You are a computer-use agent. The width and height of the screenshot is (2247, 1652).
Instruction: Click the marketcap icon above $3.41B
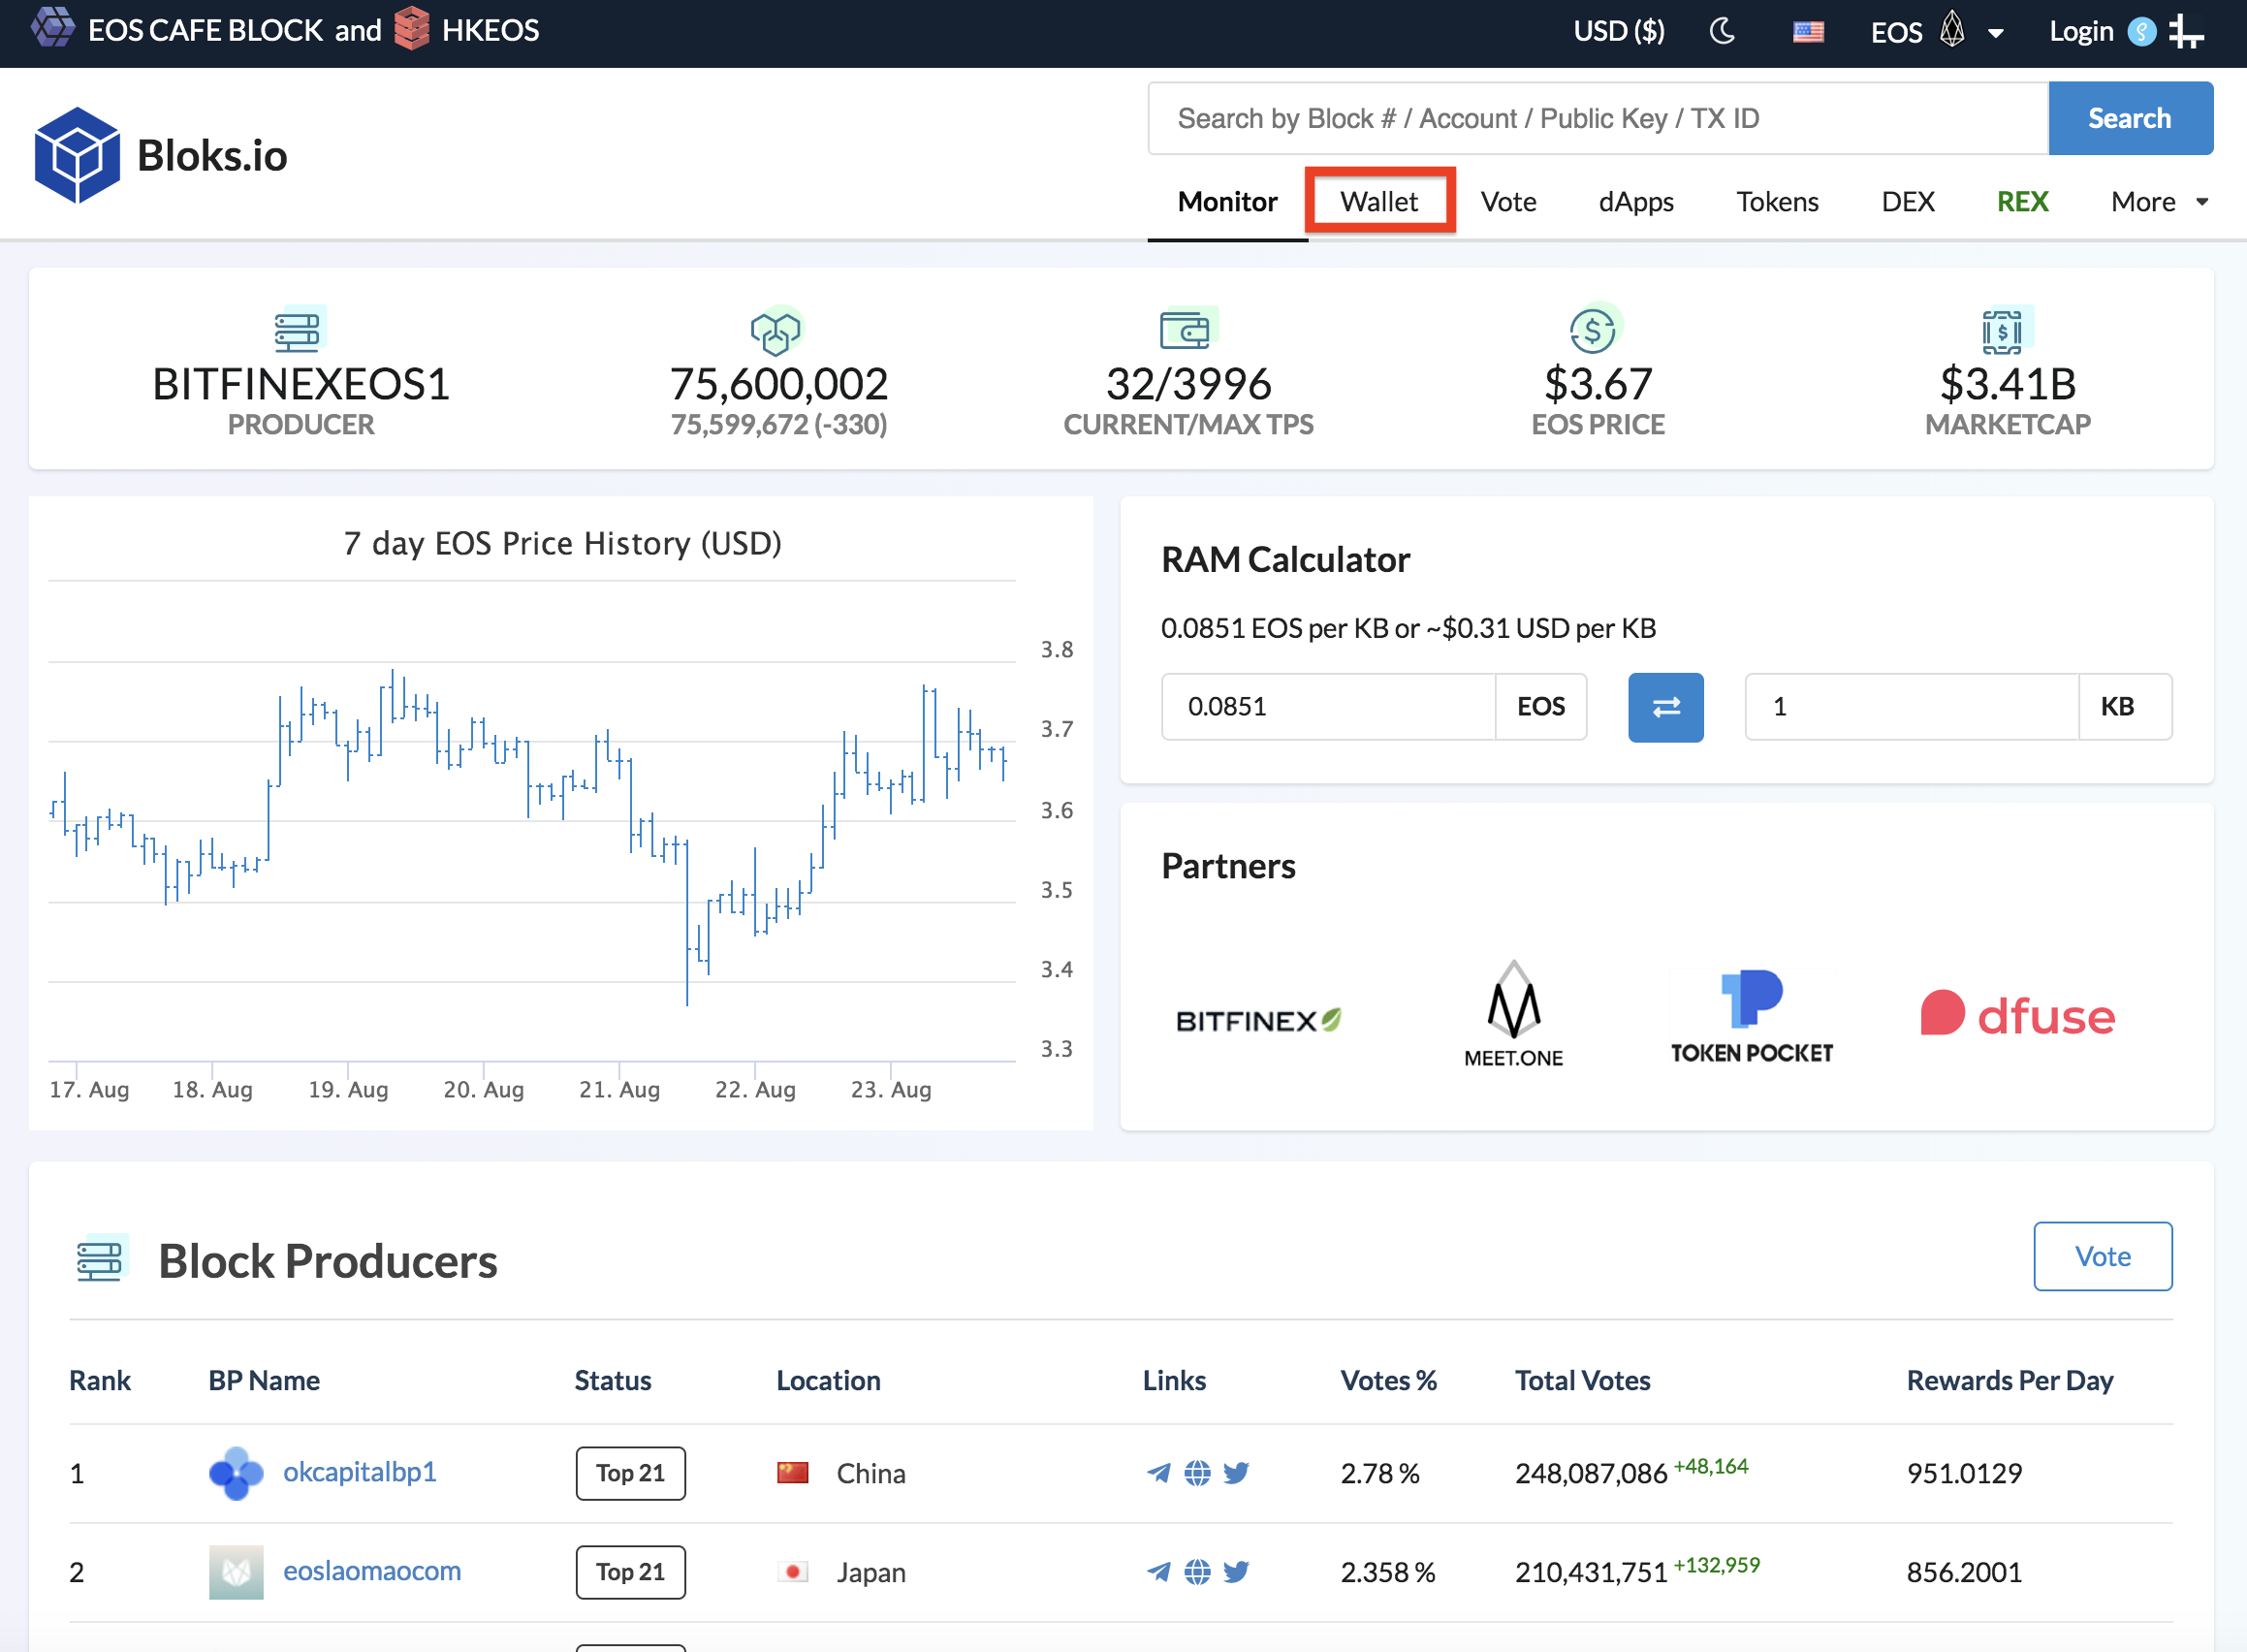tap(2006, 331)
